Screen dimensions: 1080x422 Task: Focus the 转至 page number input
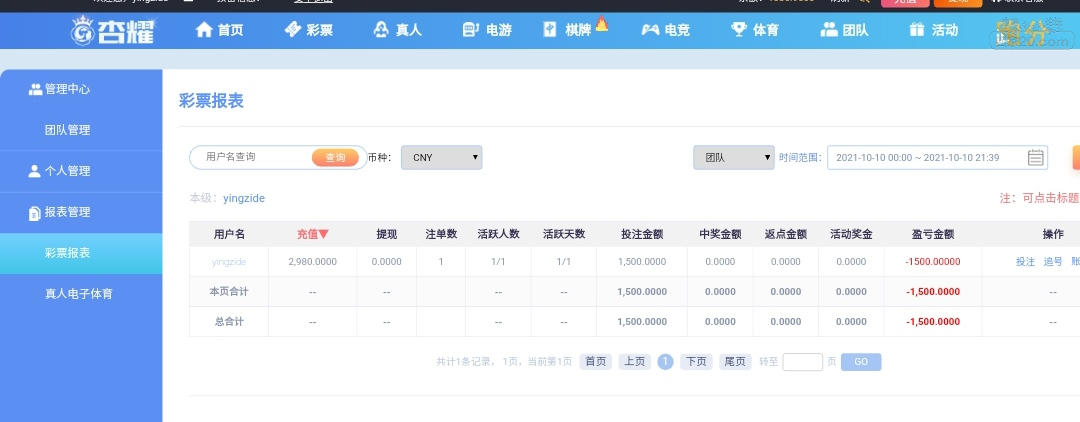pos(802,362)
